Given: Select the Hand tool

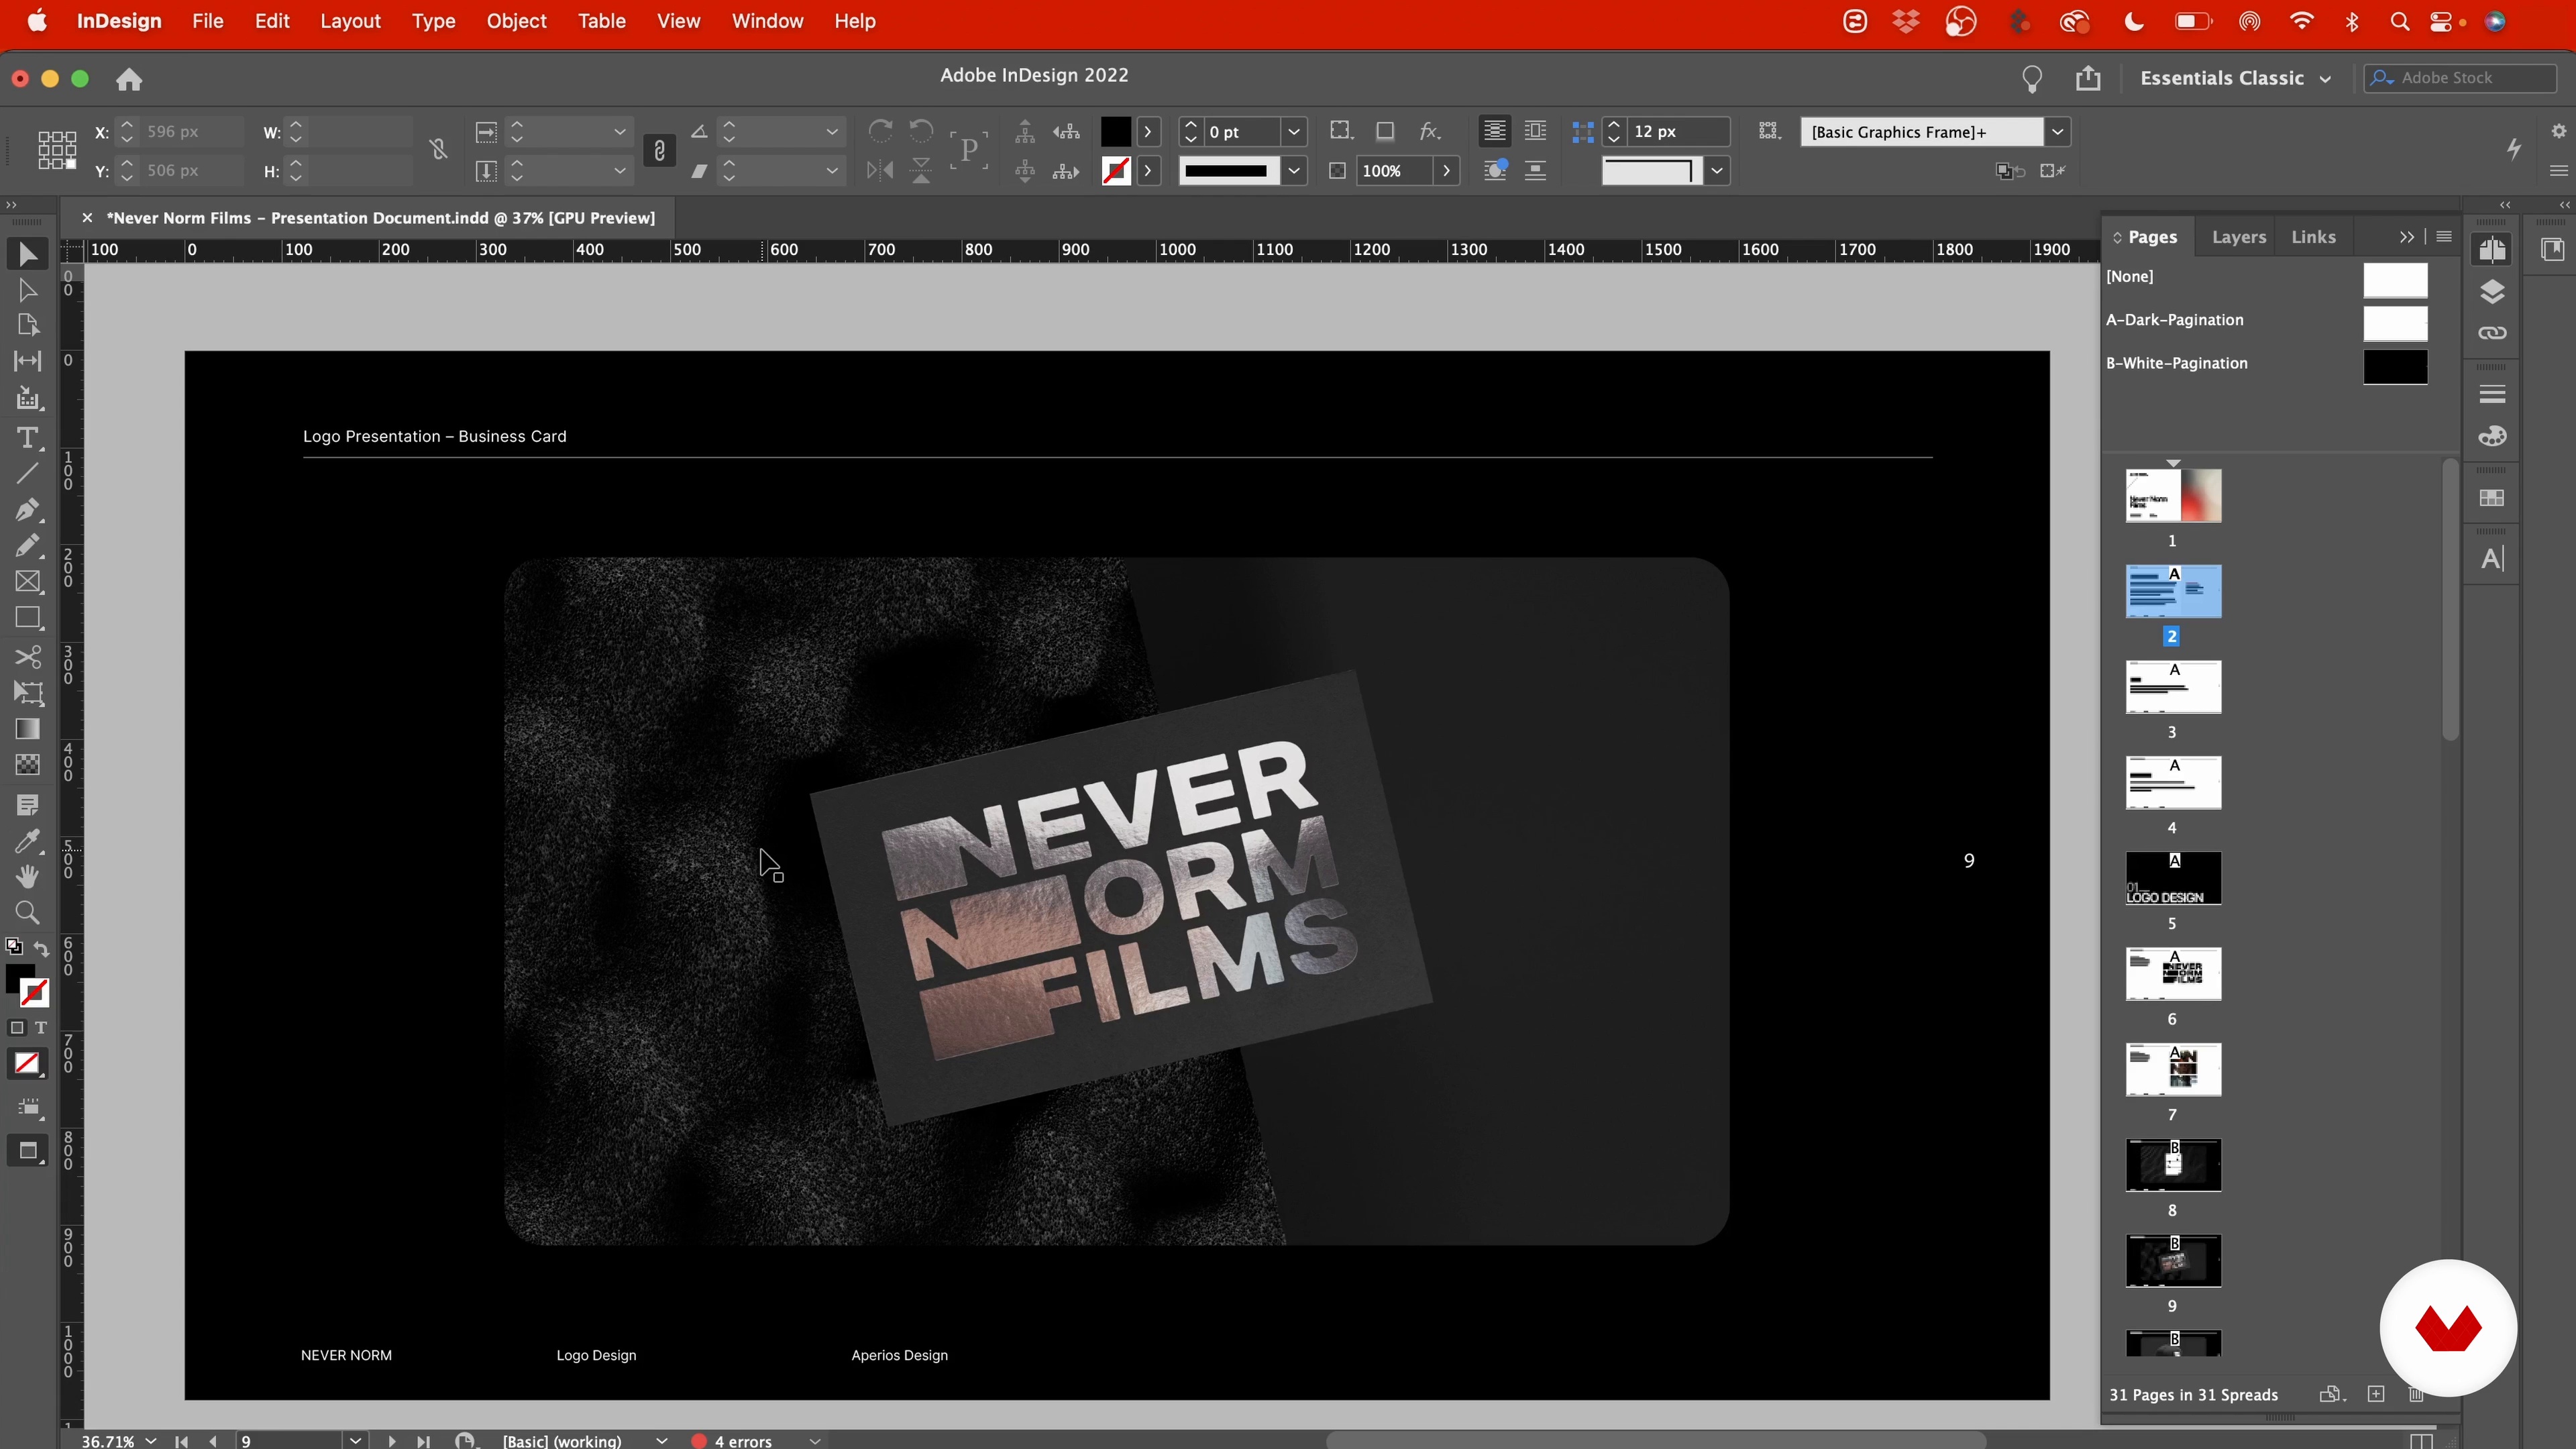Looking at the screenshot, I should [x=27, y=877].
